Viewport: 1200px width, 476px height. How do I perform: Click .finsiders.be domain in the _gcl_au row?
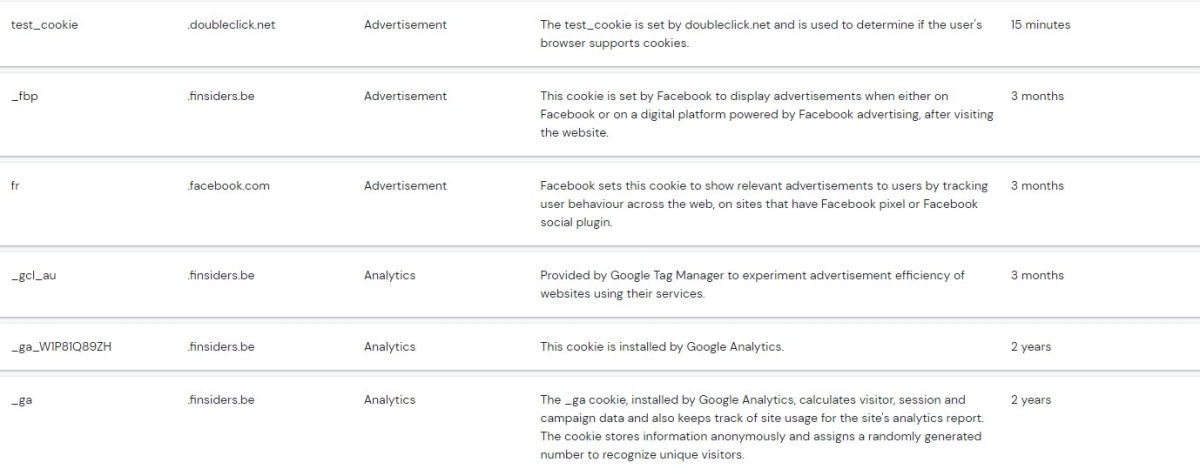[x=220, y=276]
